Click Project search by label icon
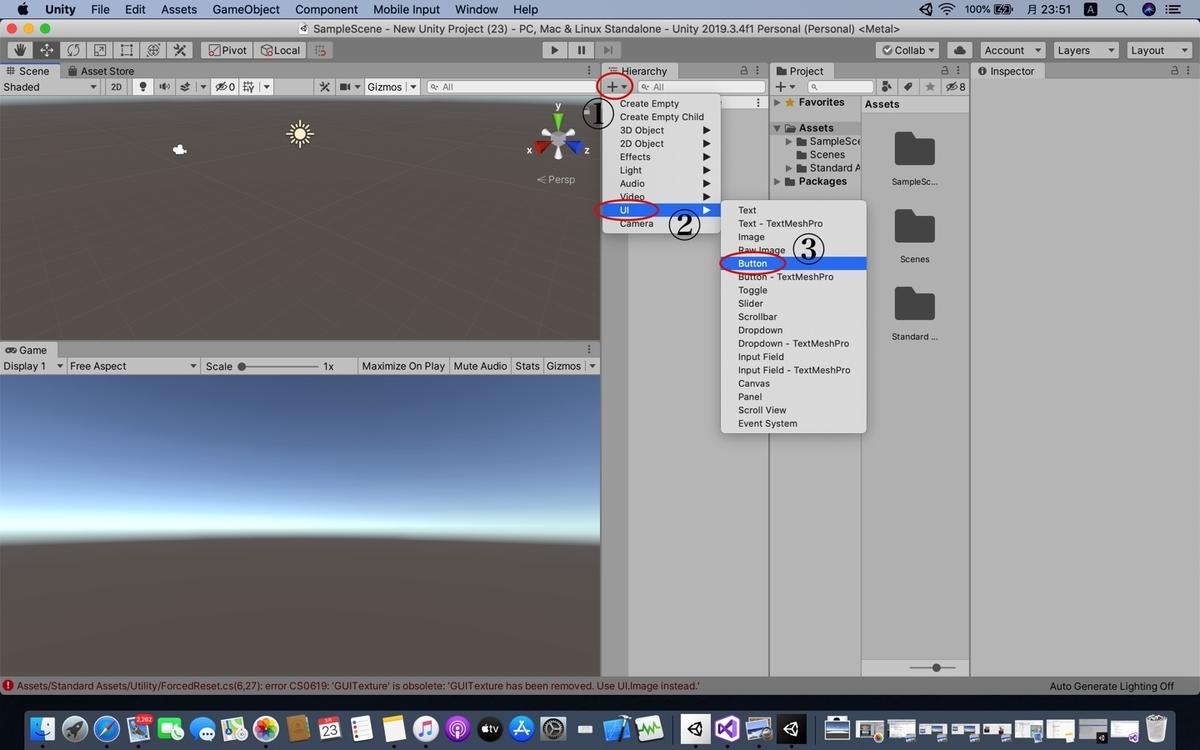Viewport: 1200px width, 750px height. tap(909, 87)
